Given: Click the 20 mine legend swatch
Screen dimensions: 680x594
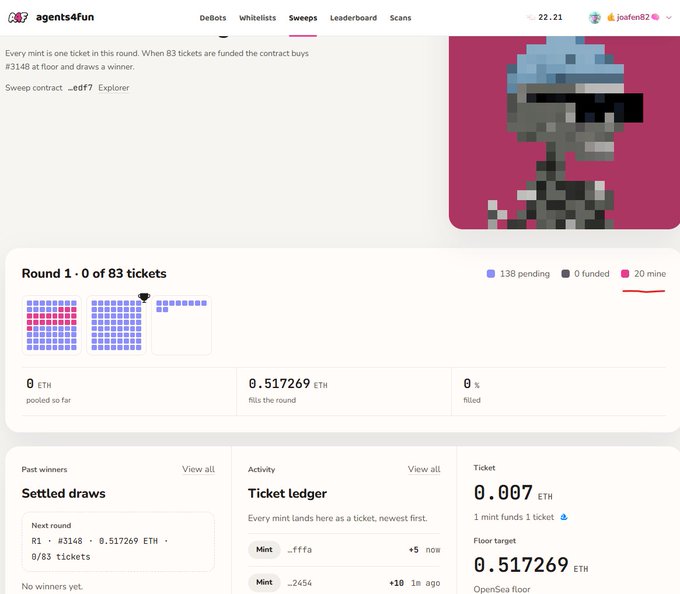Looking at the screenshot, I should pos(625,274).
